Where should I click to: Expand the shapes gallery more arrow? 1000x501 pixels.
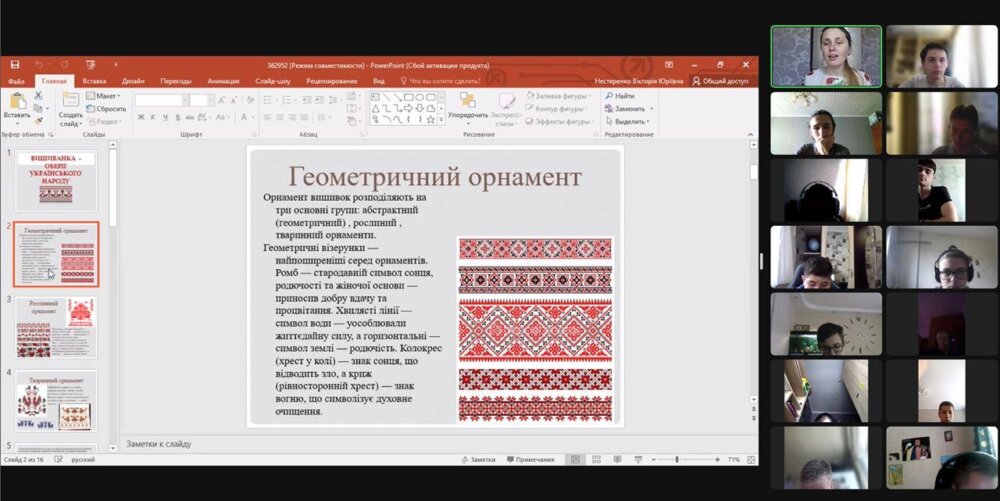[441, 120]
